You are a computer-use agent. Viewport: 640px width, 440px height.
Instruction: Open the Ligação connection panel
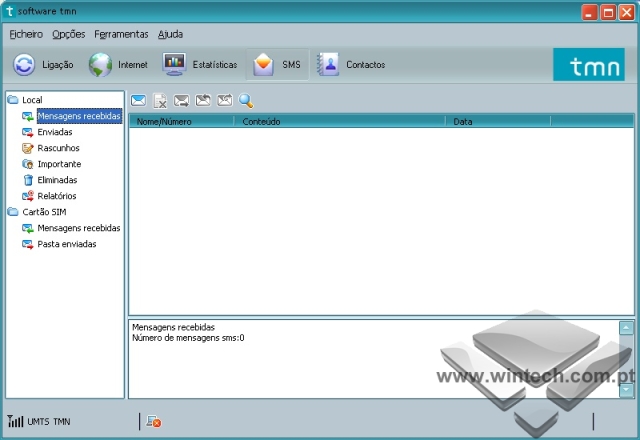click(x=43, y=65)
